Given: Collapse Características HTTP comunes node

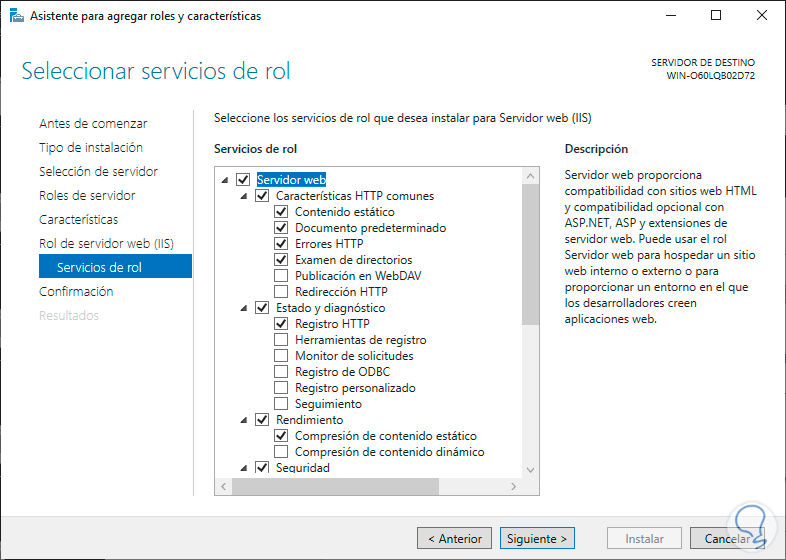Looking at the screenshot, I should [x=244, y=196].
